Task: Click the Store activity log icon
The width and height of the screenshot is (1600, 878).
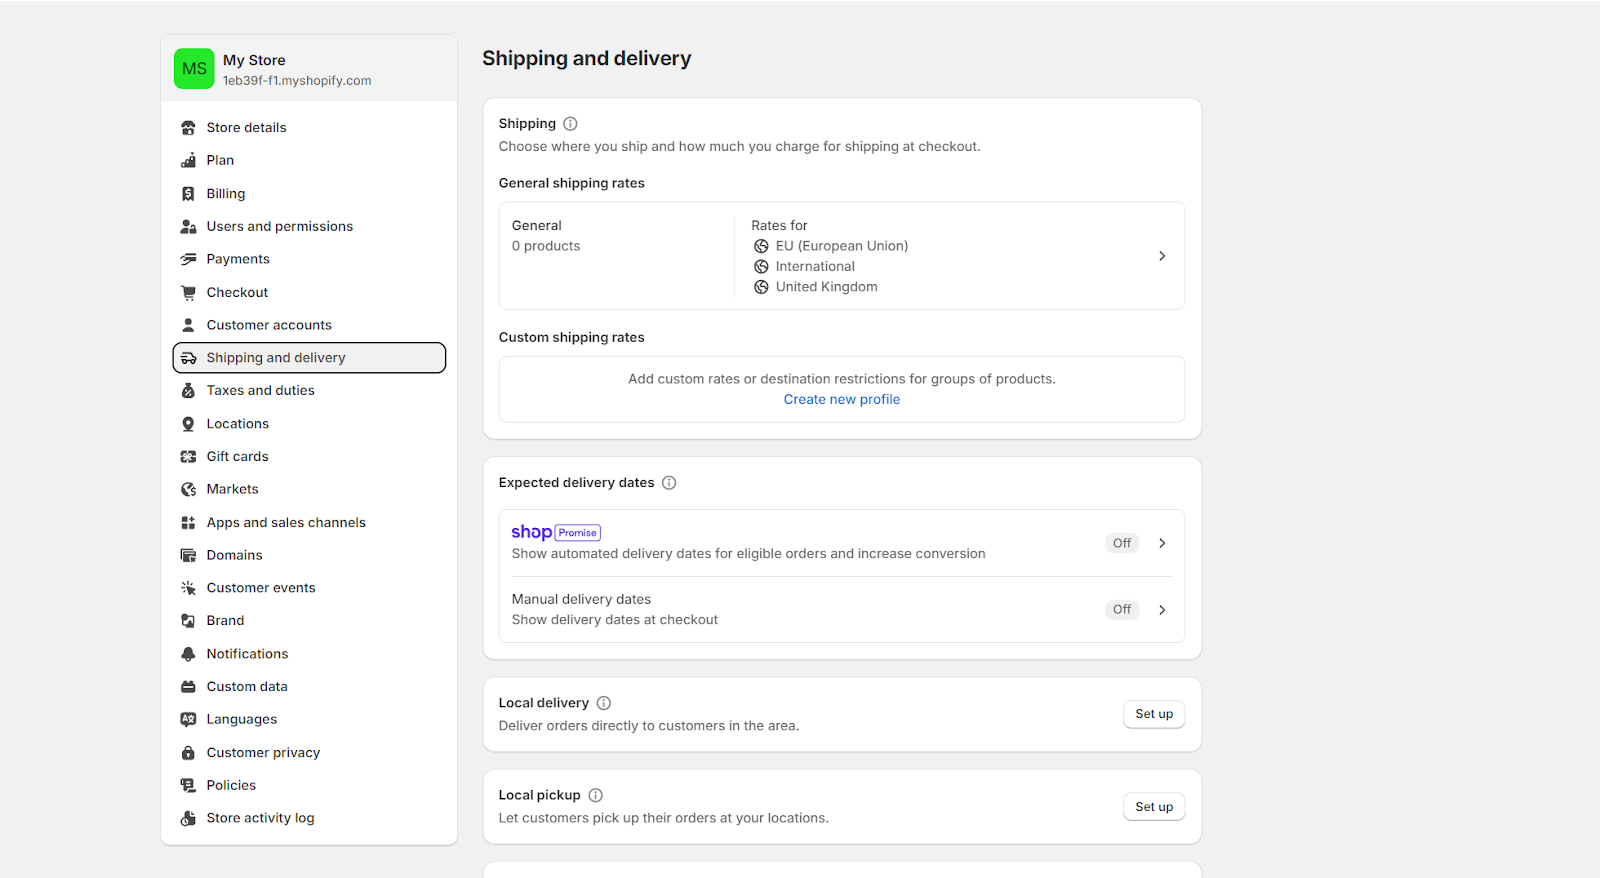Action: click(188, 819)
